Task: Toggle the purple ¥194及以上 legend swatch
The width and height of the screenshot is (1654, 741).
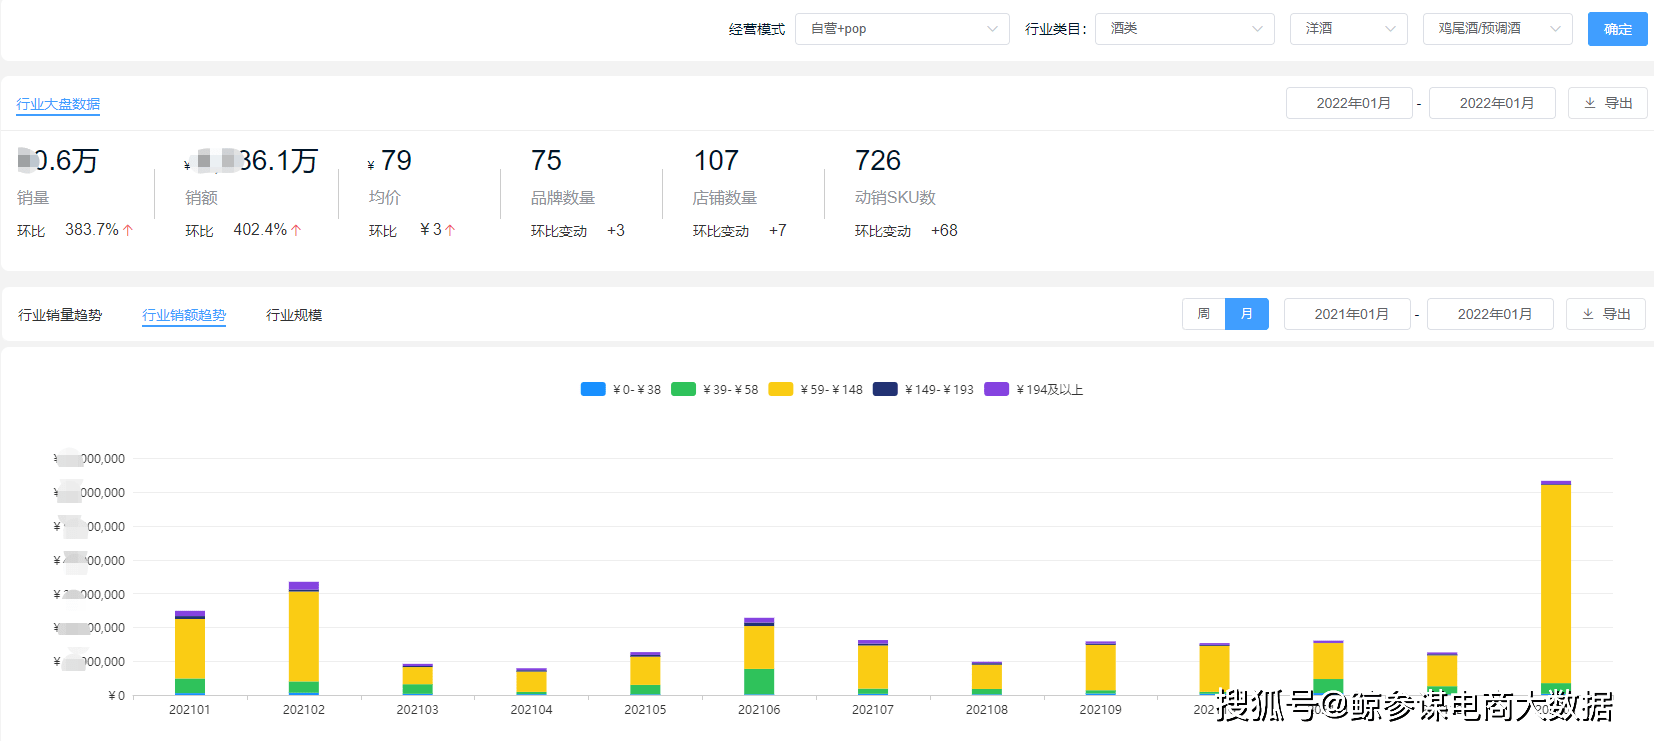Action: (x=996, y=389)
